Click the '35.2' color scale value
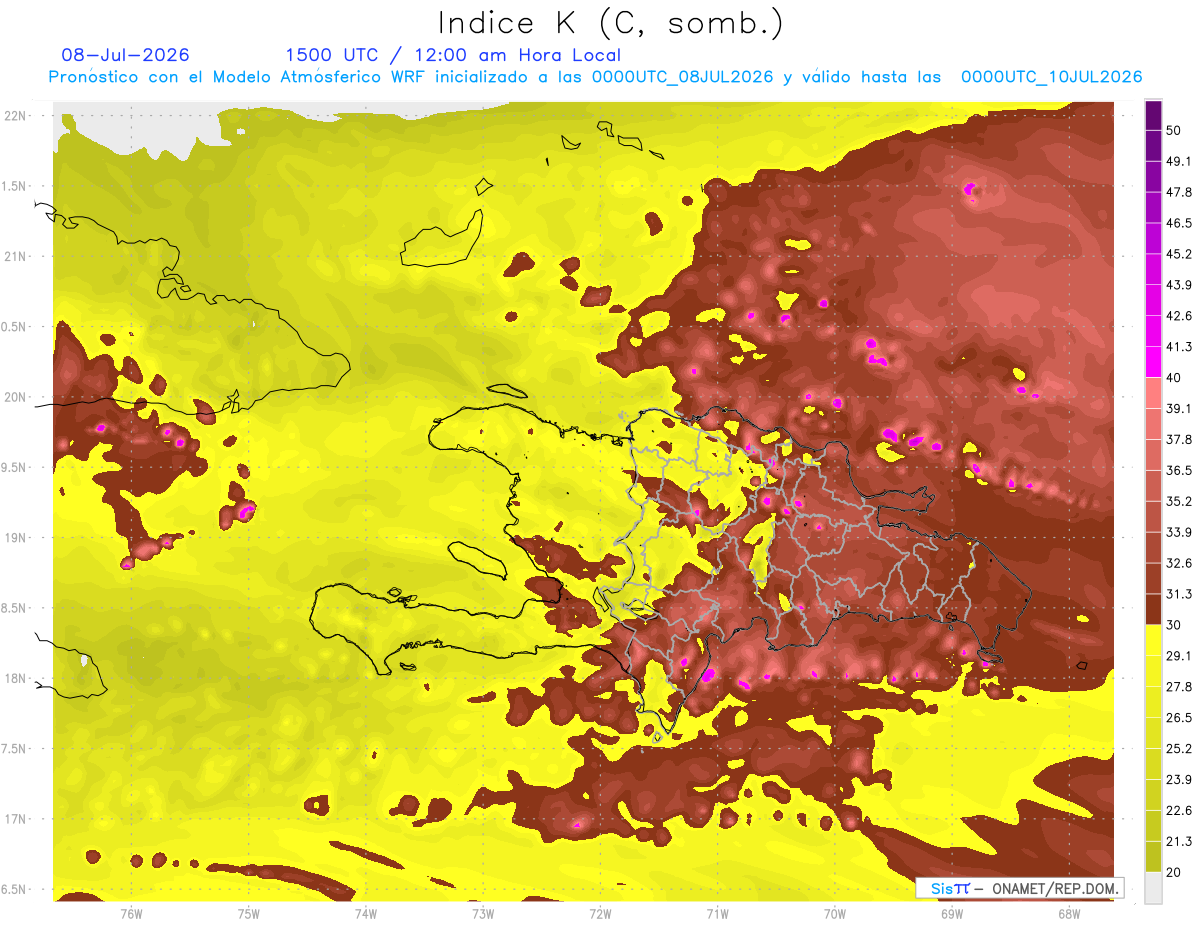Screen dimensions: 1200x927 click(x=1178, y=501)
